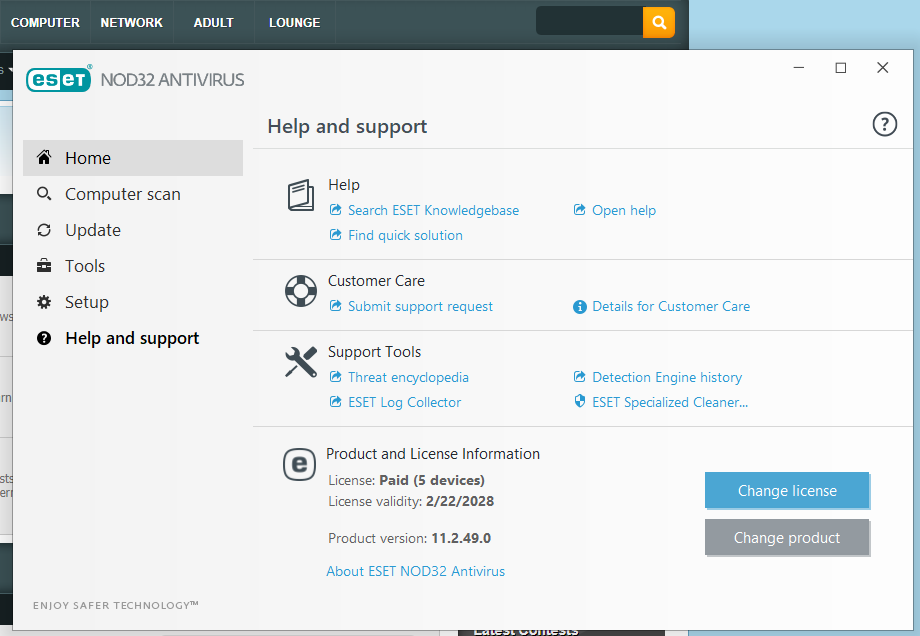Close the ESET window
Image resolution: width=920 pixels, height=636 pixels.
click(x=882, y=67)
